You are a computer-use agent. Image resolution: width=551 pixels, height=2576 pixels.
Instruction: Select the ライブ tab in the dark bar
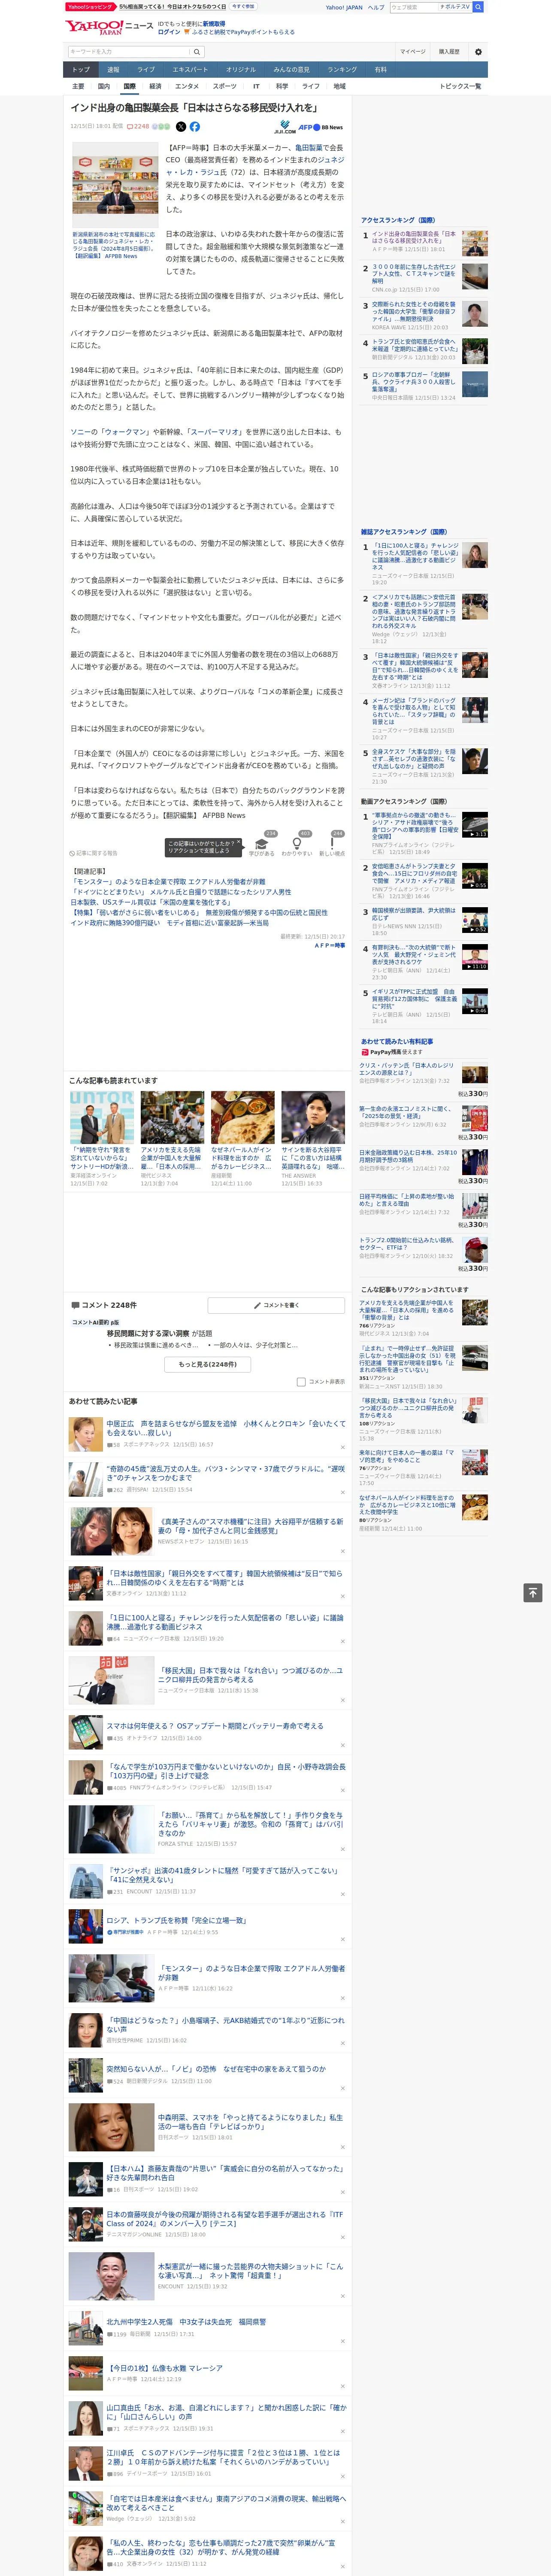[146, 70]
